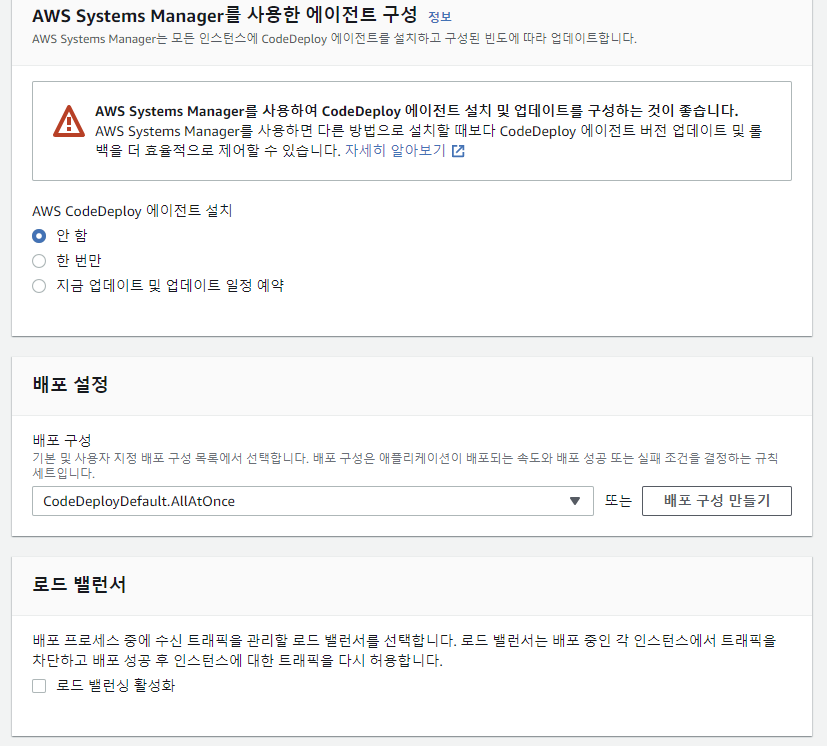This screenshot has width=827, height=746.
Task: Select 지금 업데이트 및 업데이트 일정 예약 option
Action: pos(39,286)
